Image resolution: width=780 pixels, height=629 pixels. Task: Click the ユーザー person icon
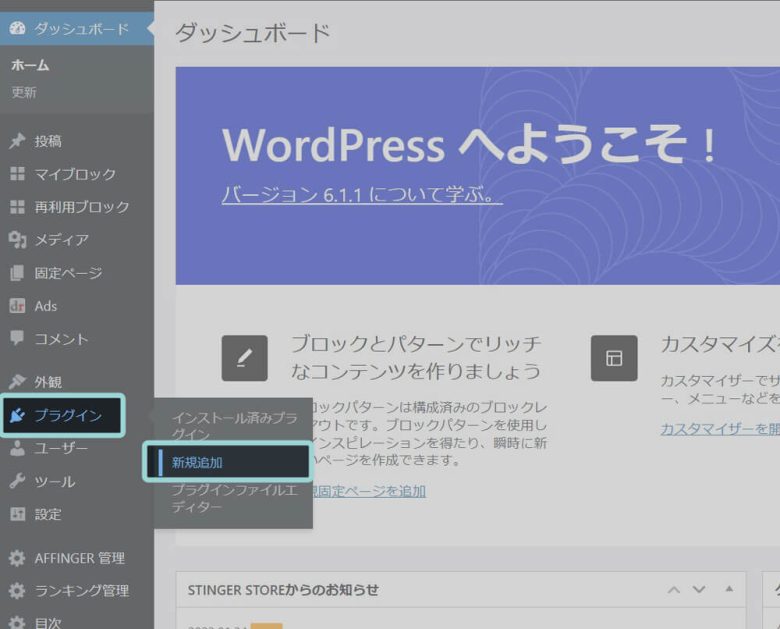click(x=17, y=448)
